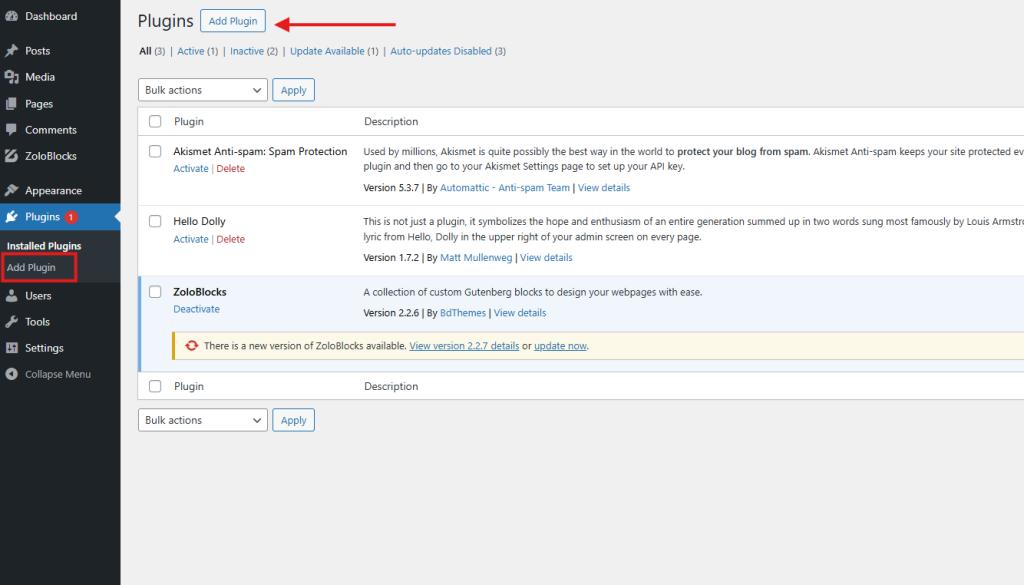The image size is (1024, 585).
Task: Click the Pages icon in sidebar
Action: coord(11,104)
